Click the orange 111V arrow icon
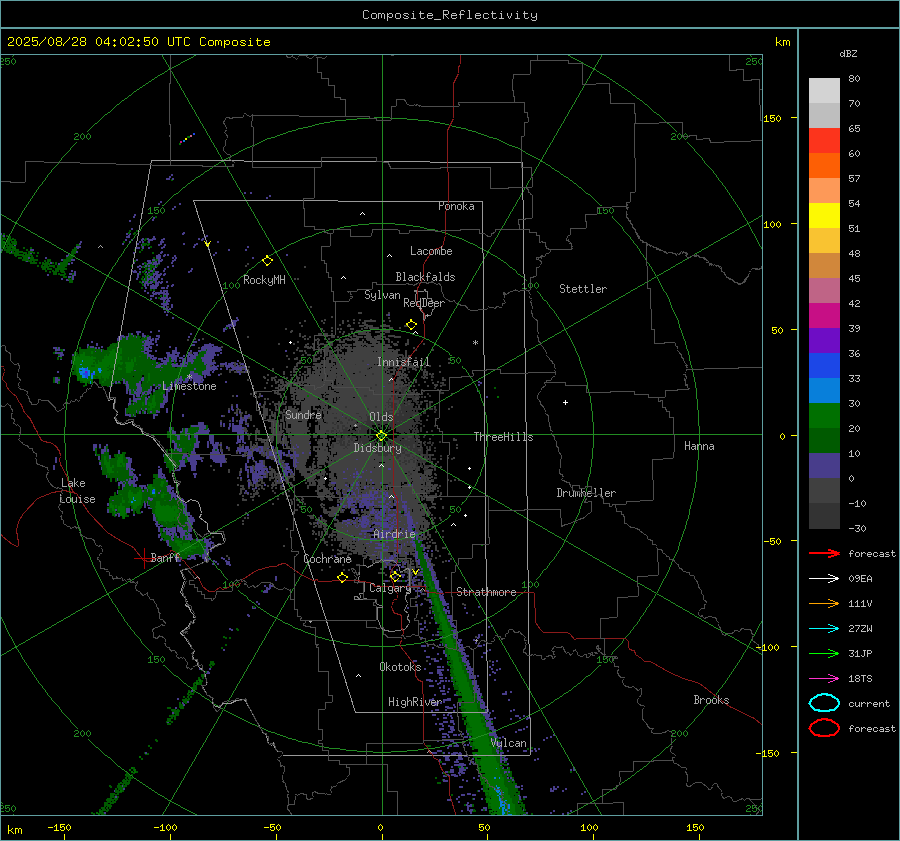Screen dimensions: 900x841 click(x=824, y=603)
